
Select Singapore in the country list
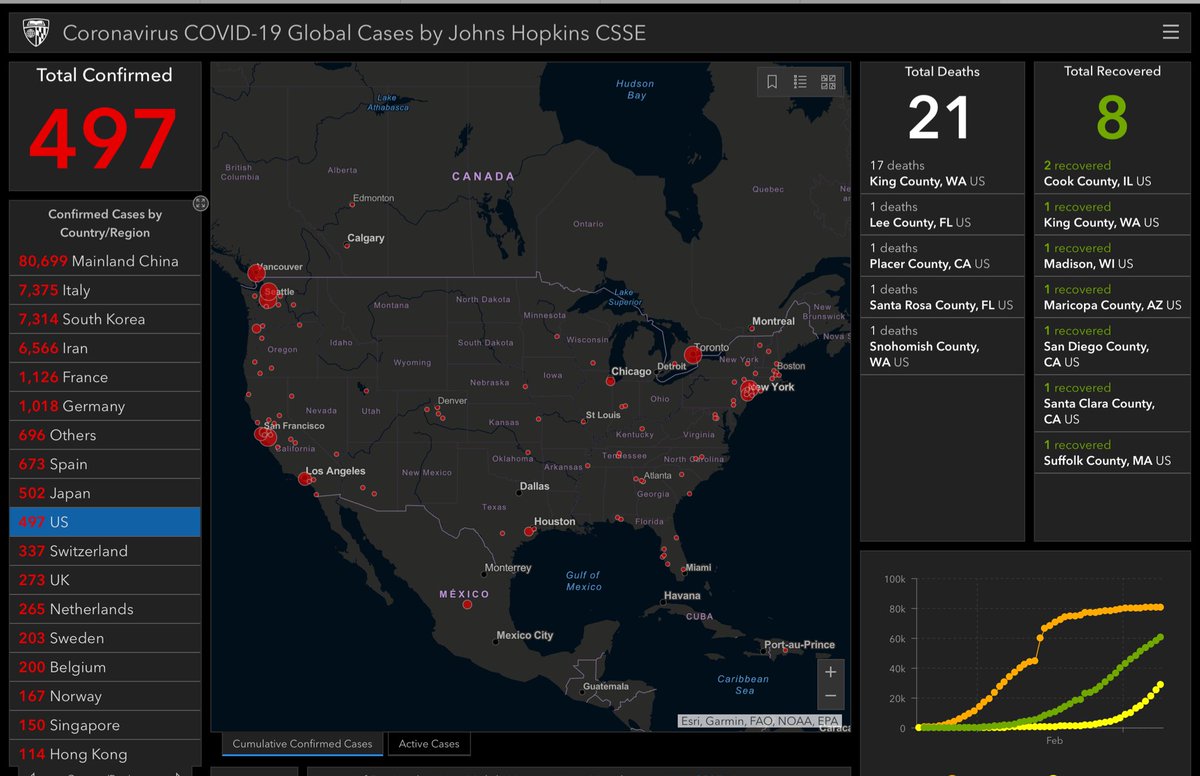[x=105, y=725]
